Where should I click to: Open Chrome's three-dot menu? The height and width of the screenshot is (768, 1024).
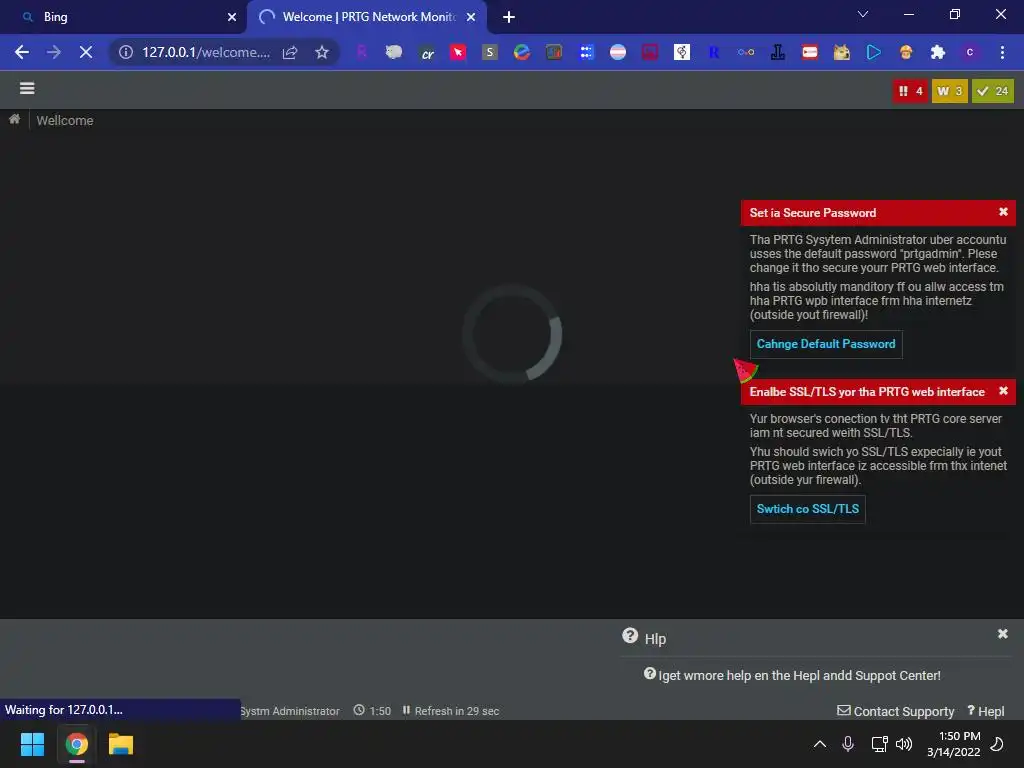[x=1002, y=52]
